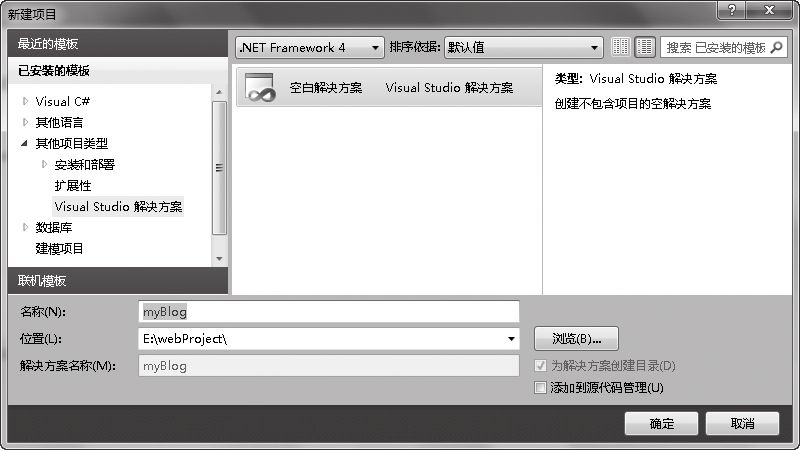Click the medium icons view button

click(644, 47)
